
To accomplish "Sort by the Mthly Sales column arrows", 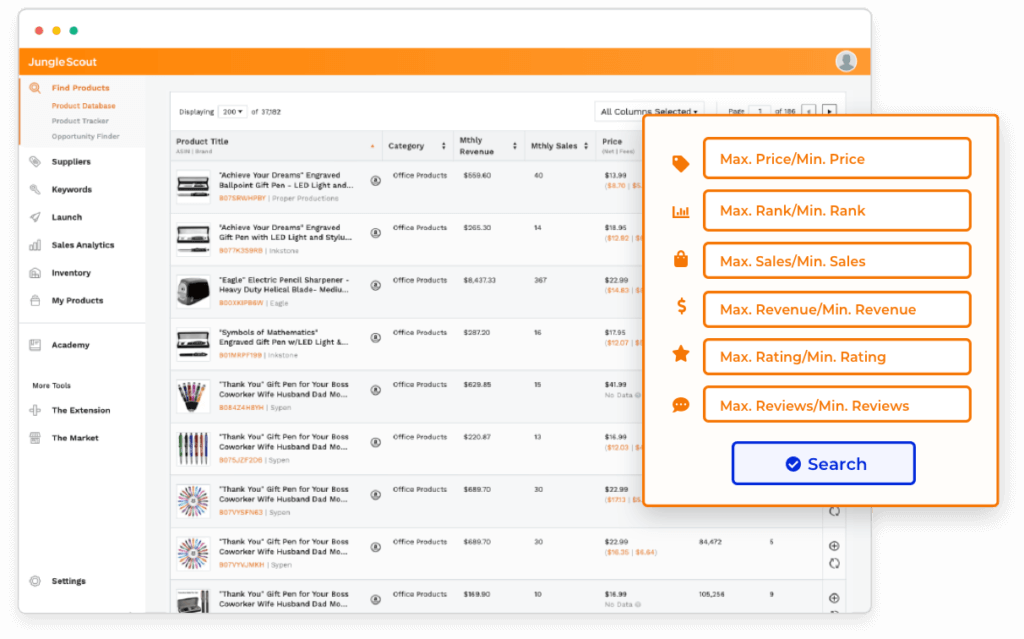I will 586,146.
